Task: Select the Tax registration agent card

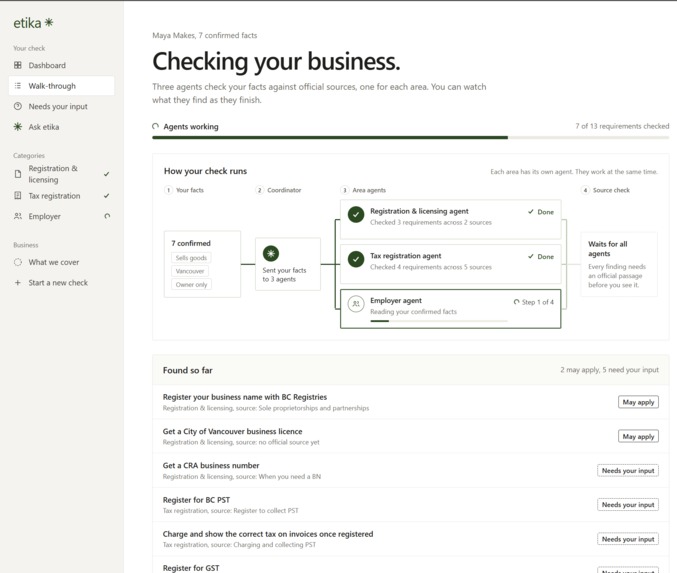Action: 451,263
